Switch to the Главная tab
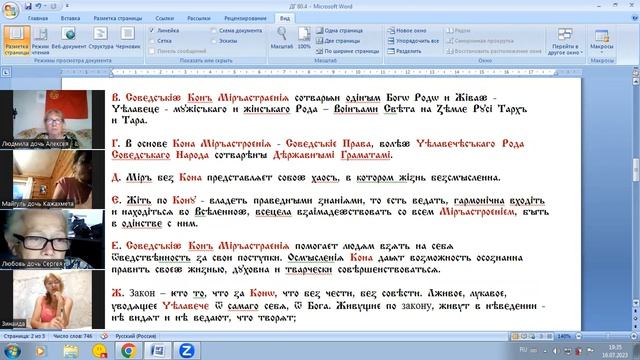The image size is (640, 360). tap(38, 18)
